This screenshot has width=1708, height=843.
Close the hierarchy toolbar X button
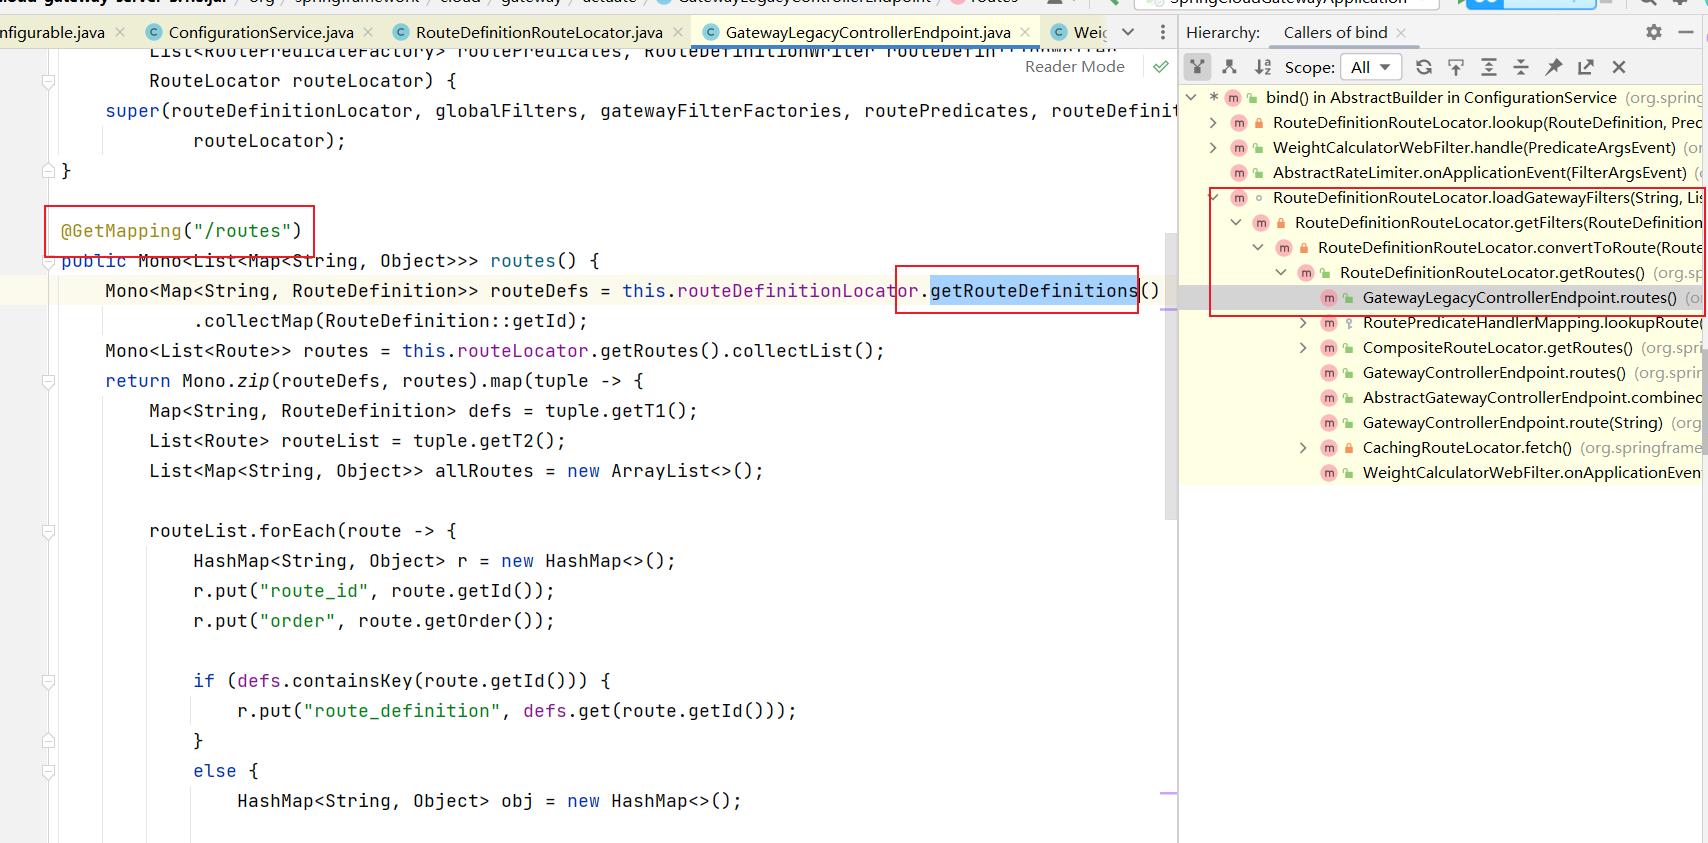click(x=1619, y=67)
